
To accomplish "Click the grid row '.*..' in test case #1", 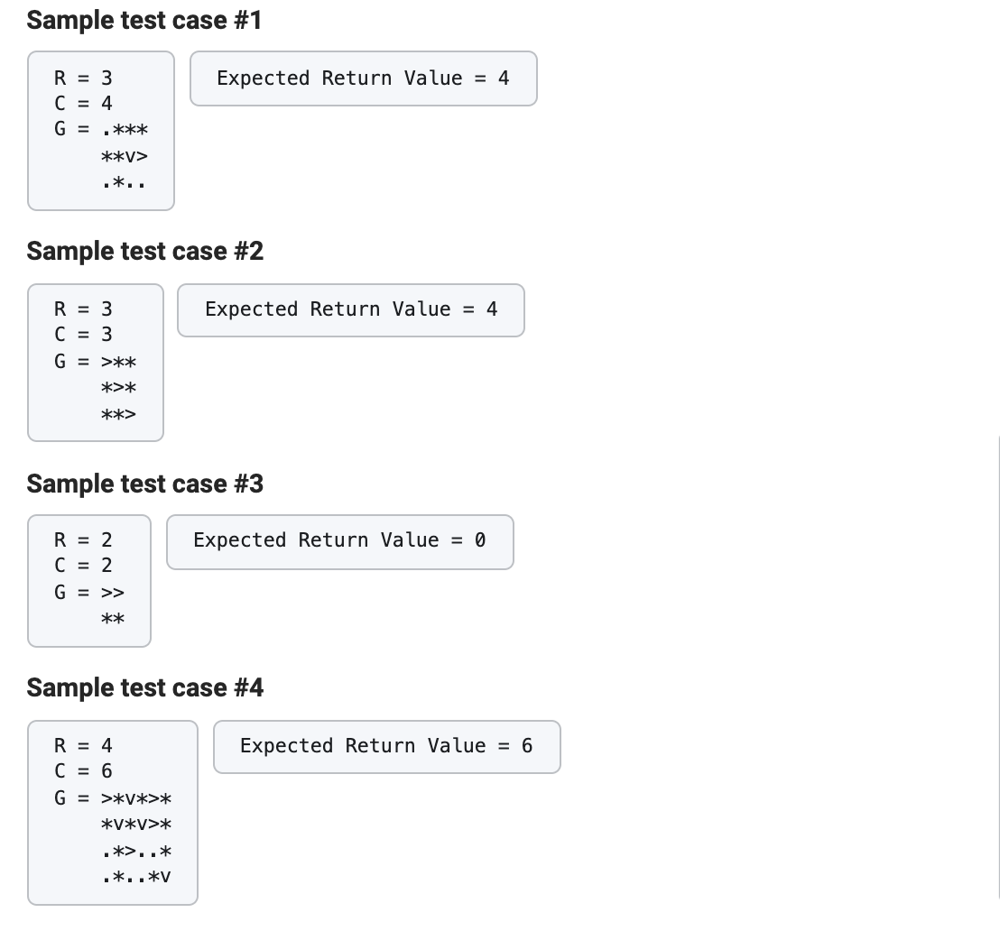I will click(x=124, y=183).
